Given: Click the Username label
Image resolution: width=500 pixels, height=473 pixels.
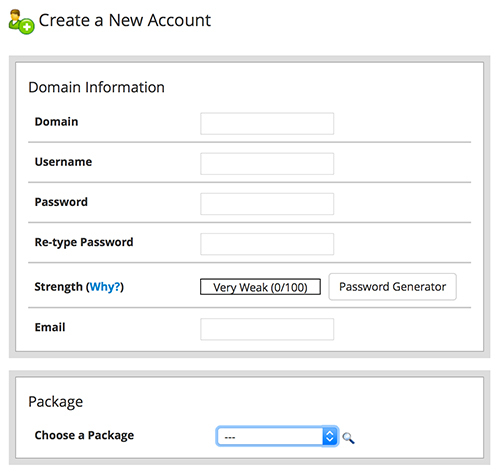Looking at the screenshot, I should click(x=63, y=162).
